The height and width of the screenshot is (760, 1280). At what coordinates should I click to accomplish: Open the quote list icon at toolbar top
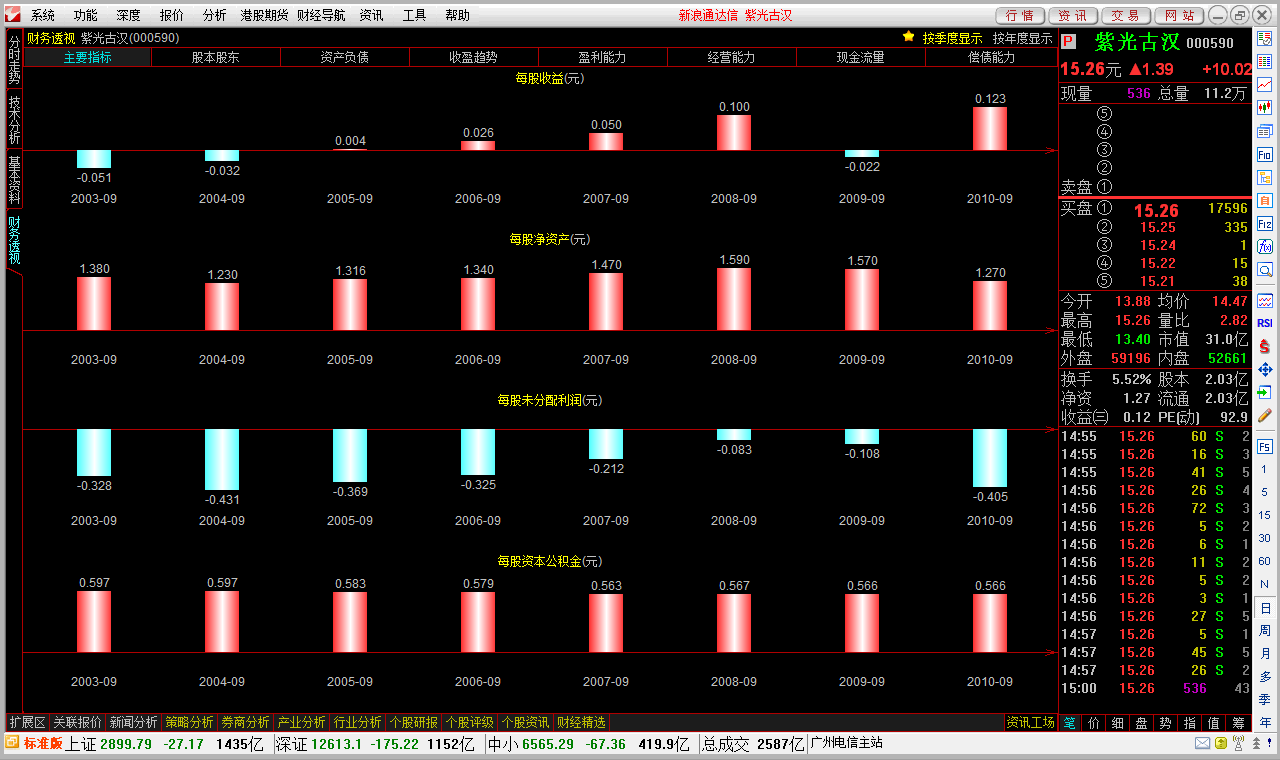1265,38
